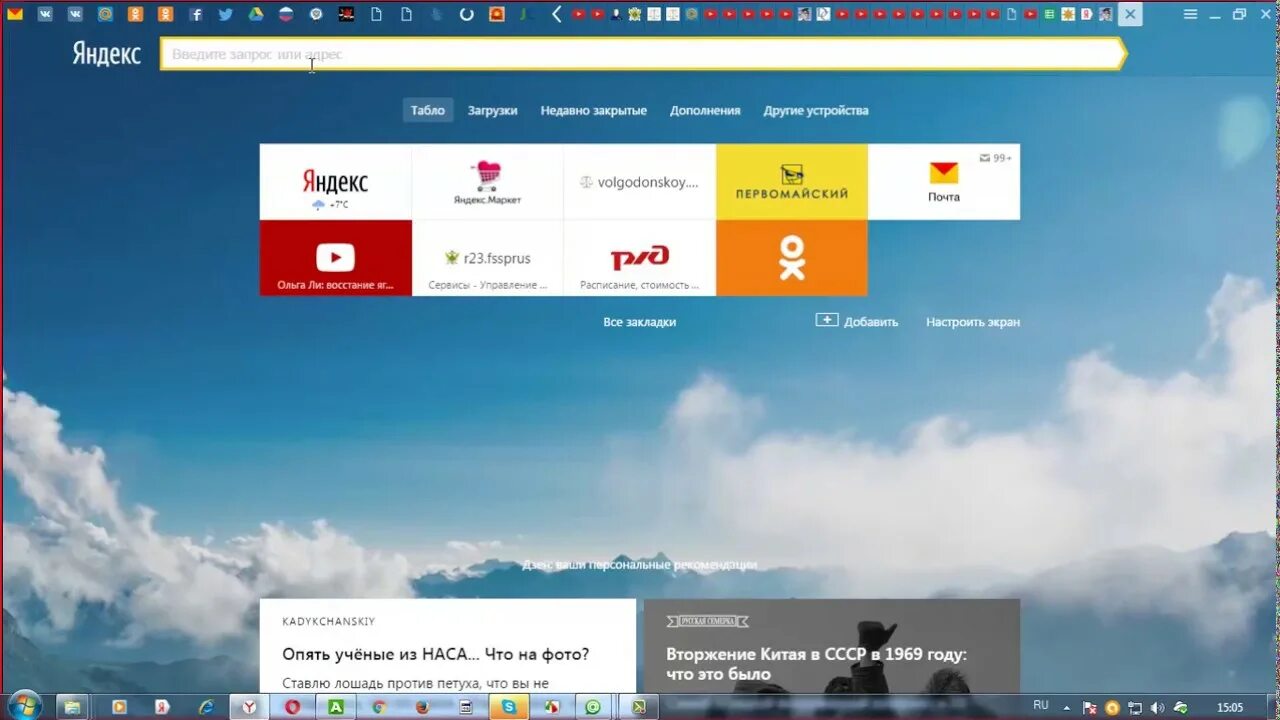Image resolution: width=1280 pixels, height=720 pixels.
Task: Close the current active tab
Action: pyautogui.click(x=1130, y=14)
